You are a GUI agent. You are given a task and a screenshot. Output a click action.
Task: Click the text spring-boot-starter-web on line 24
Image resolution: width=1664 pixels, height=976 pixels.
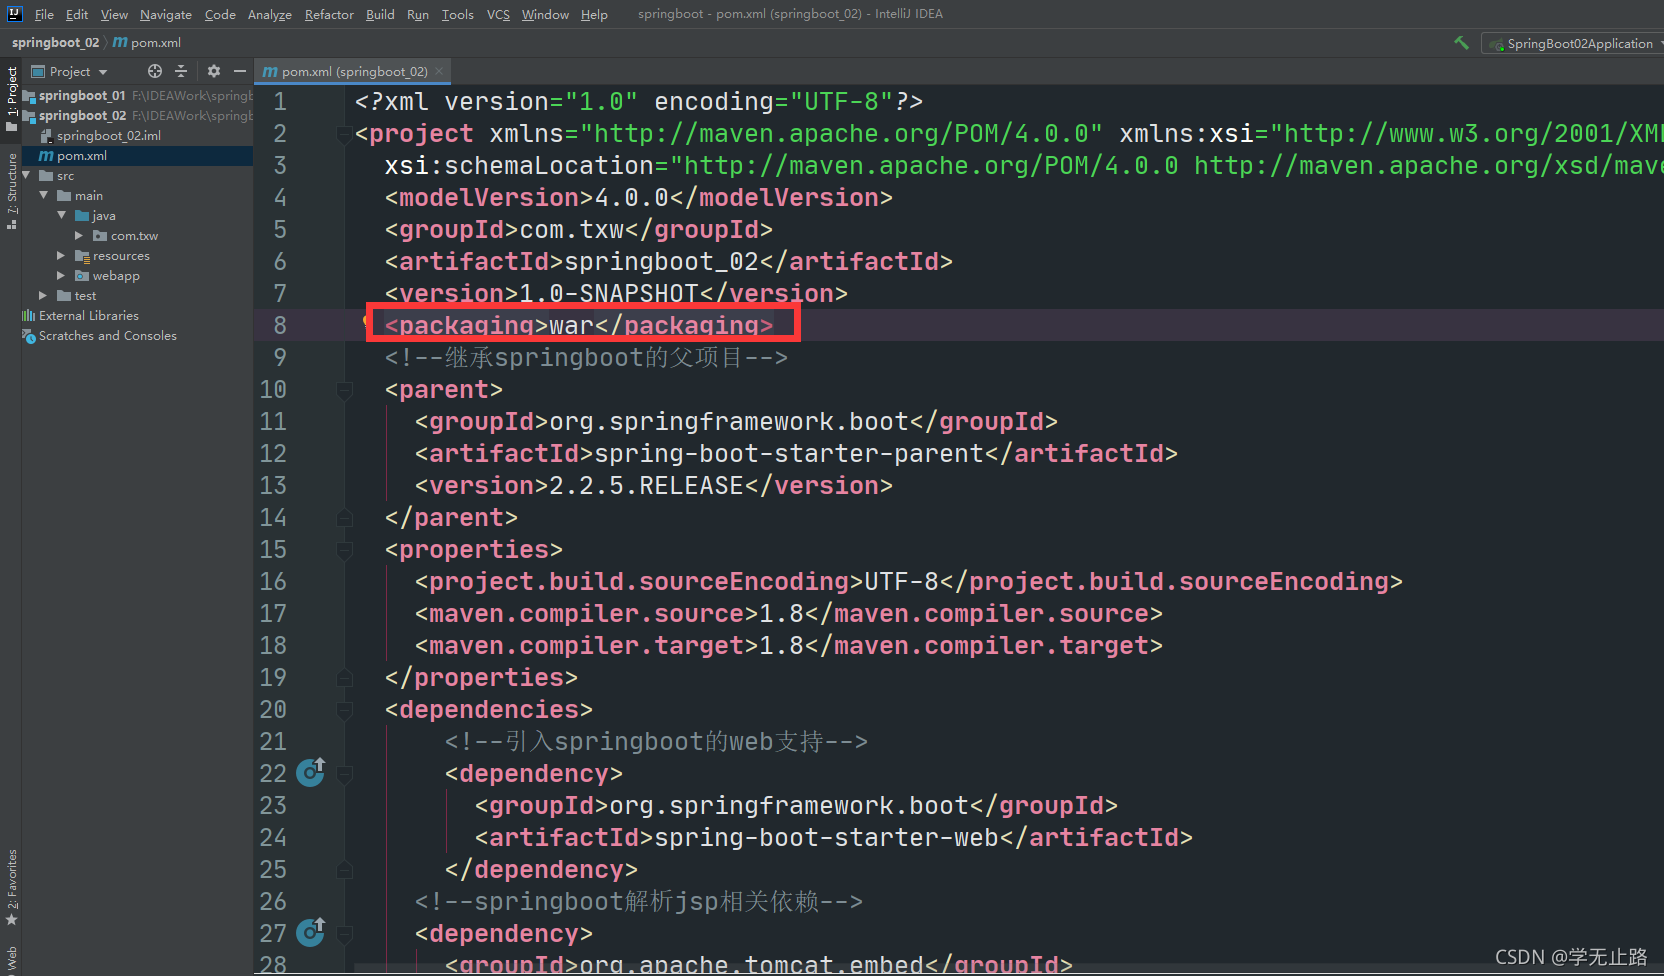click(x=826, y=837)
